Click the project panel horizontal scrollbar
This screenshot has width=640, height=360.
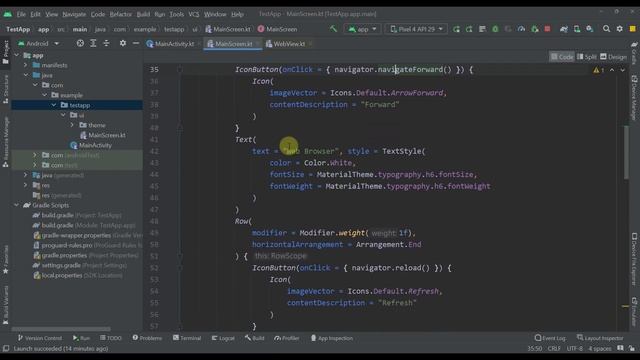point(61,329)
